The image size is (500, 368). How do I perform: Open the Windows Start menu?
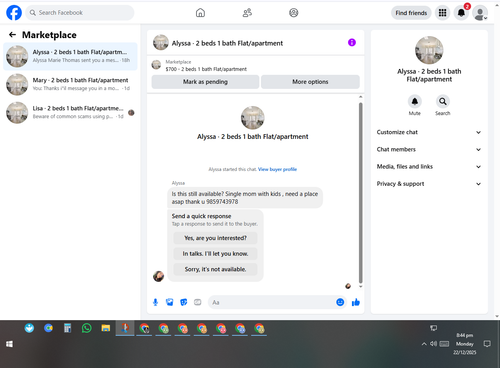[x=9, y=344]
